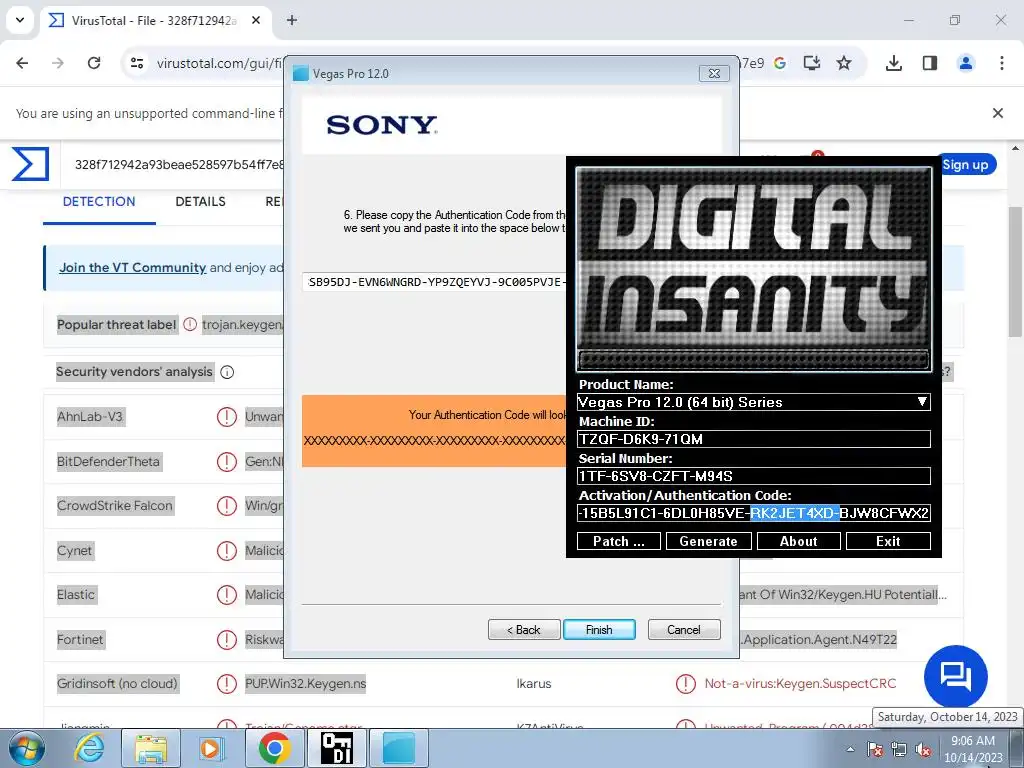Screen dimensions: 1024x768
Task: Click the Fortinet alert icon
Action: (x=227, y=639)
